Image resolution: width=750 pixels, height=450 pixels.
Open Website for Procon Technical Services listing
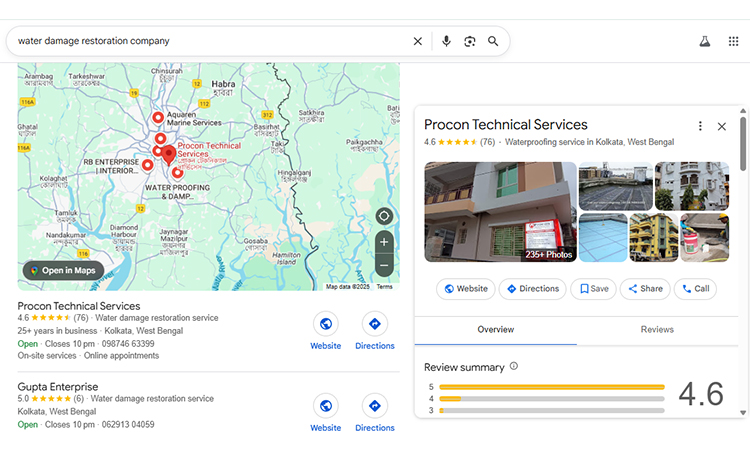326,331
